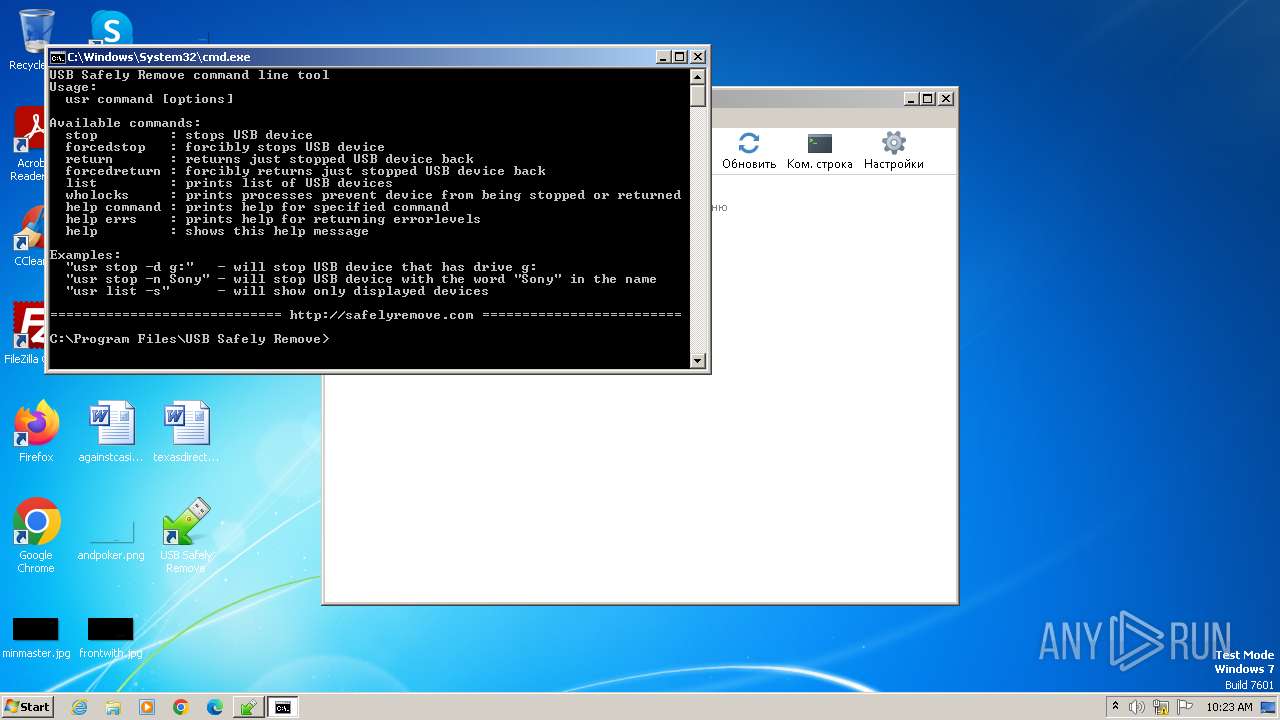1280x720 pixels.
Task: Open texasdirect Word document on desktop
Action: (x=186, y=432)
